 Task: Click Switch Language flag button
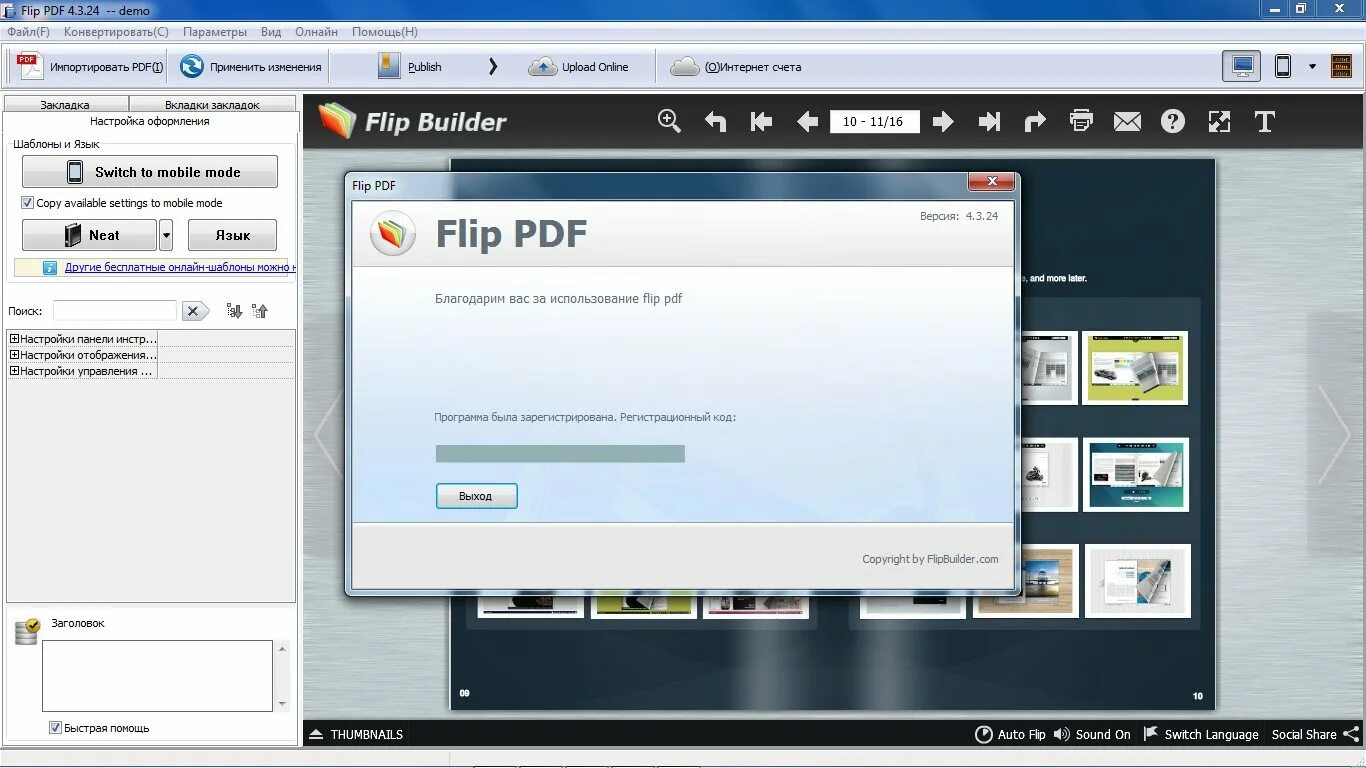click(1200, 734)
